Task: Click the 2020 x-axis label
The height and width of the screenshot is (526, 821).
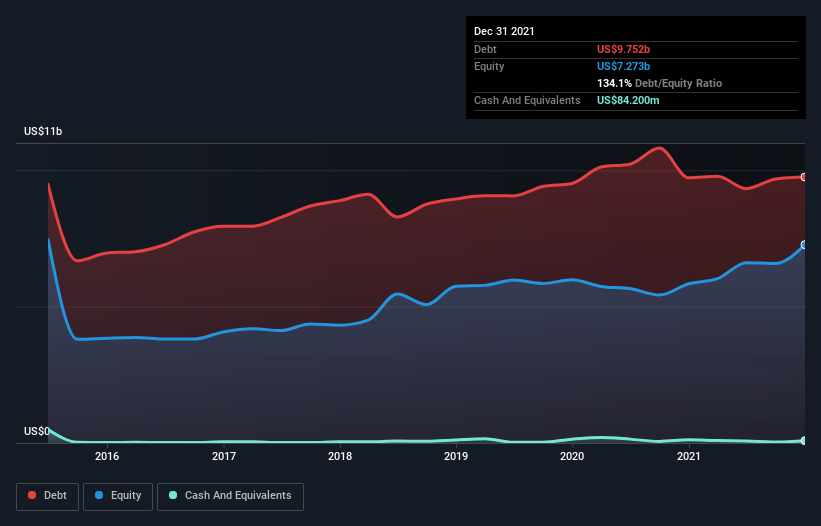Action: pos(572,456)
